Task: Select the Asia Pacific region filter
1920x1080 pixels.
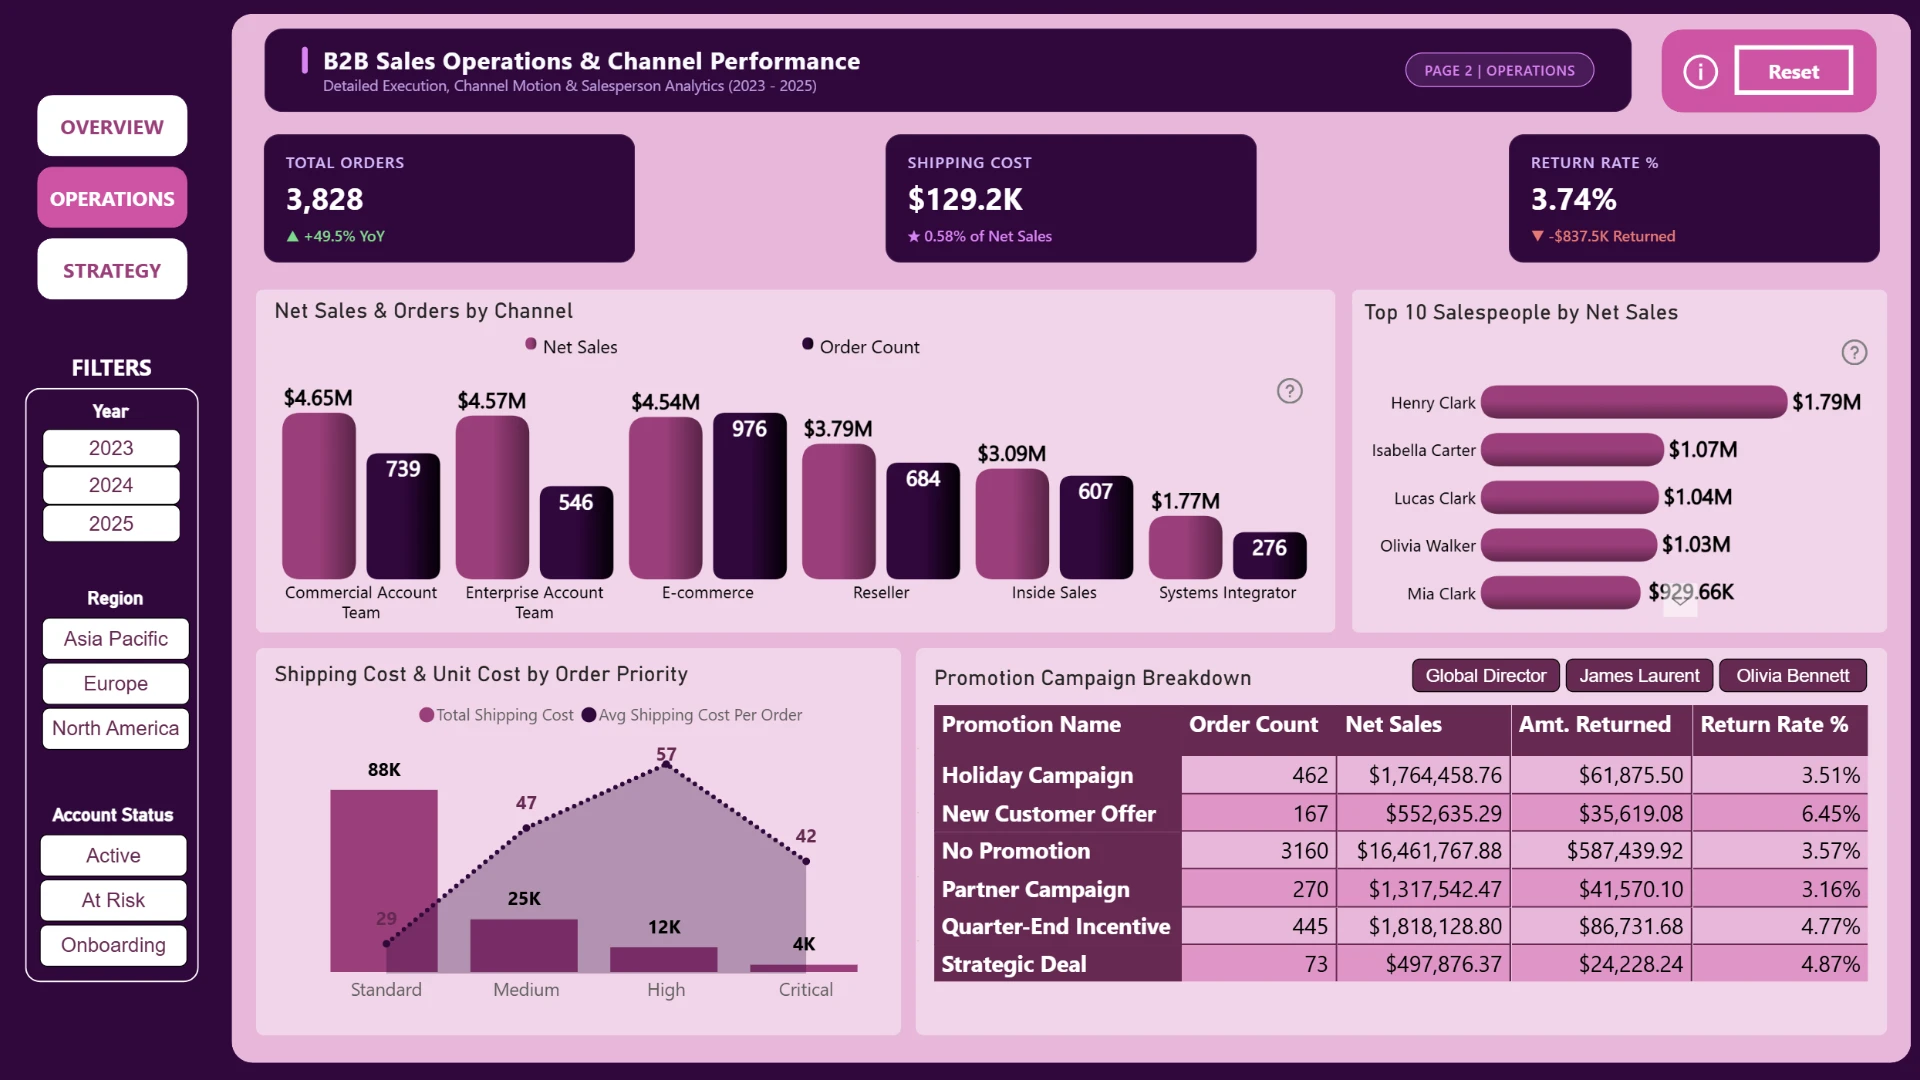Action: click(x=116, y=639)
